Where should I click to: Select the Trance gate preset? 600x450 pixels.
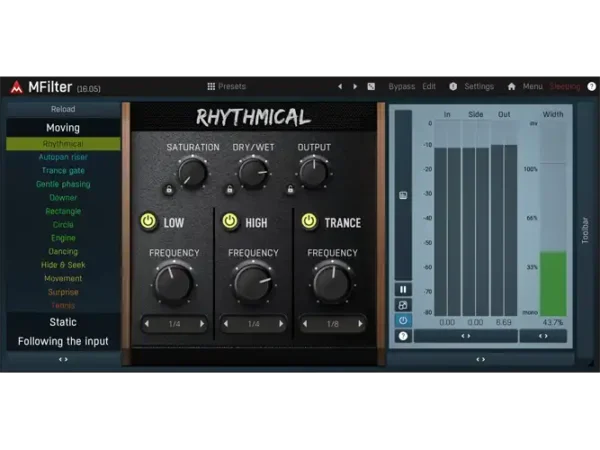[63, 171]
